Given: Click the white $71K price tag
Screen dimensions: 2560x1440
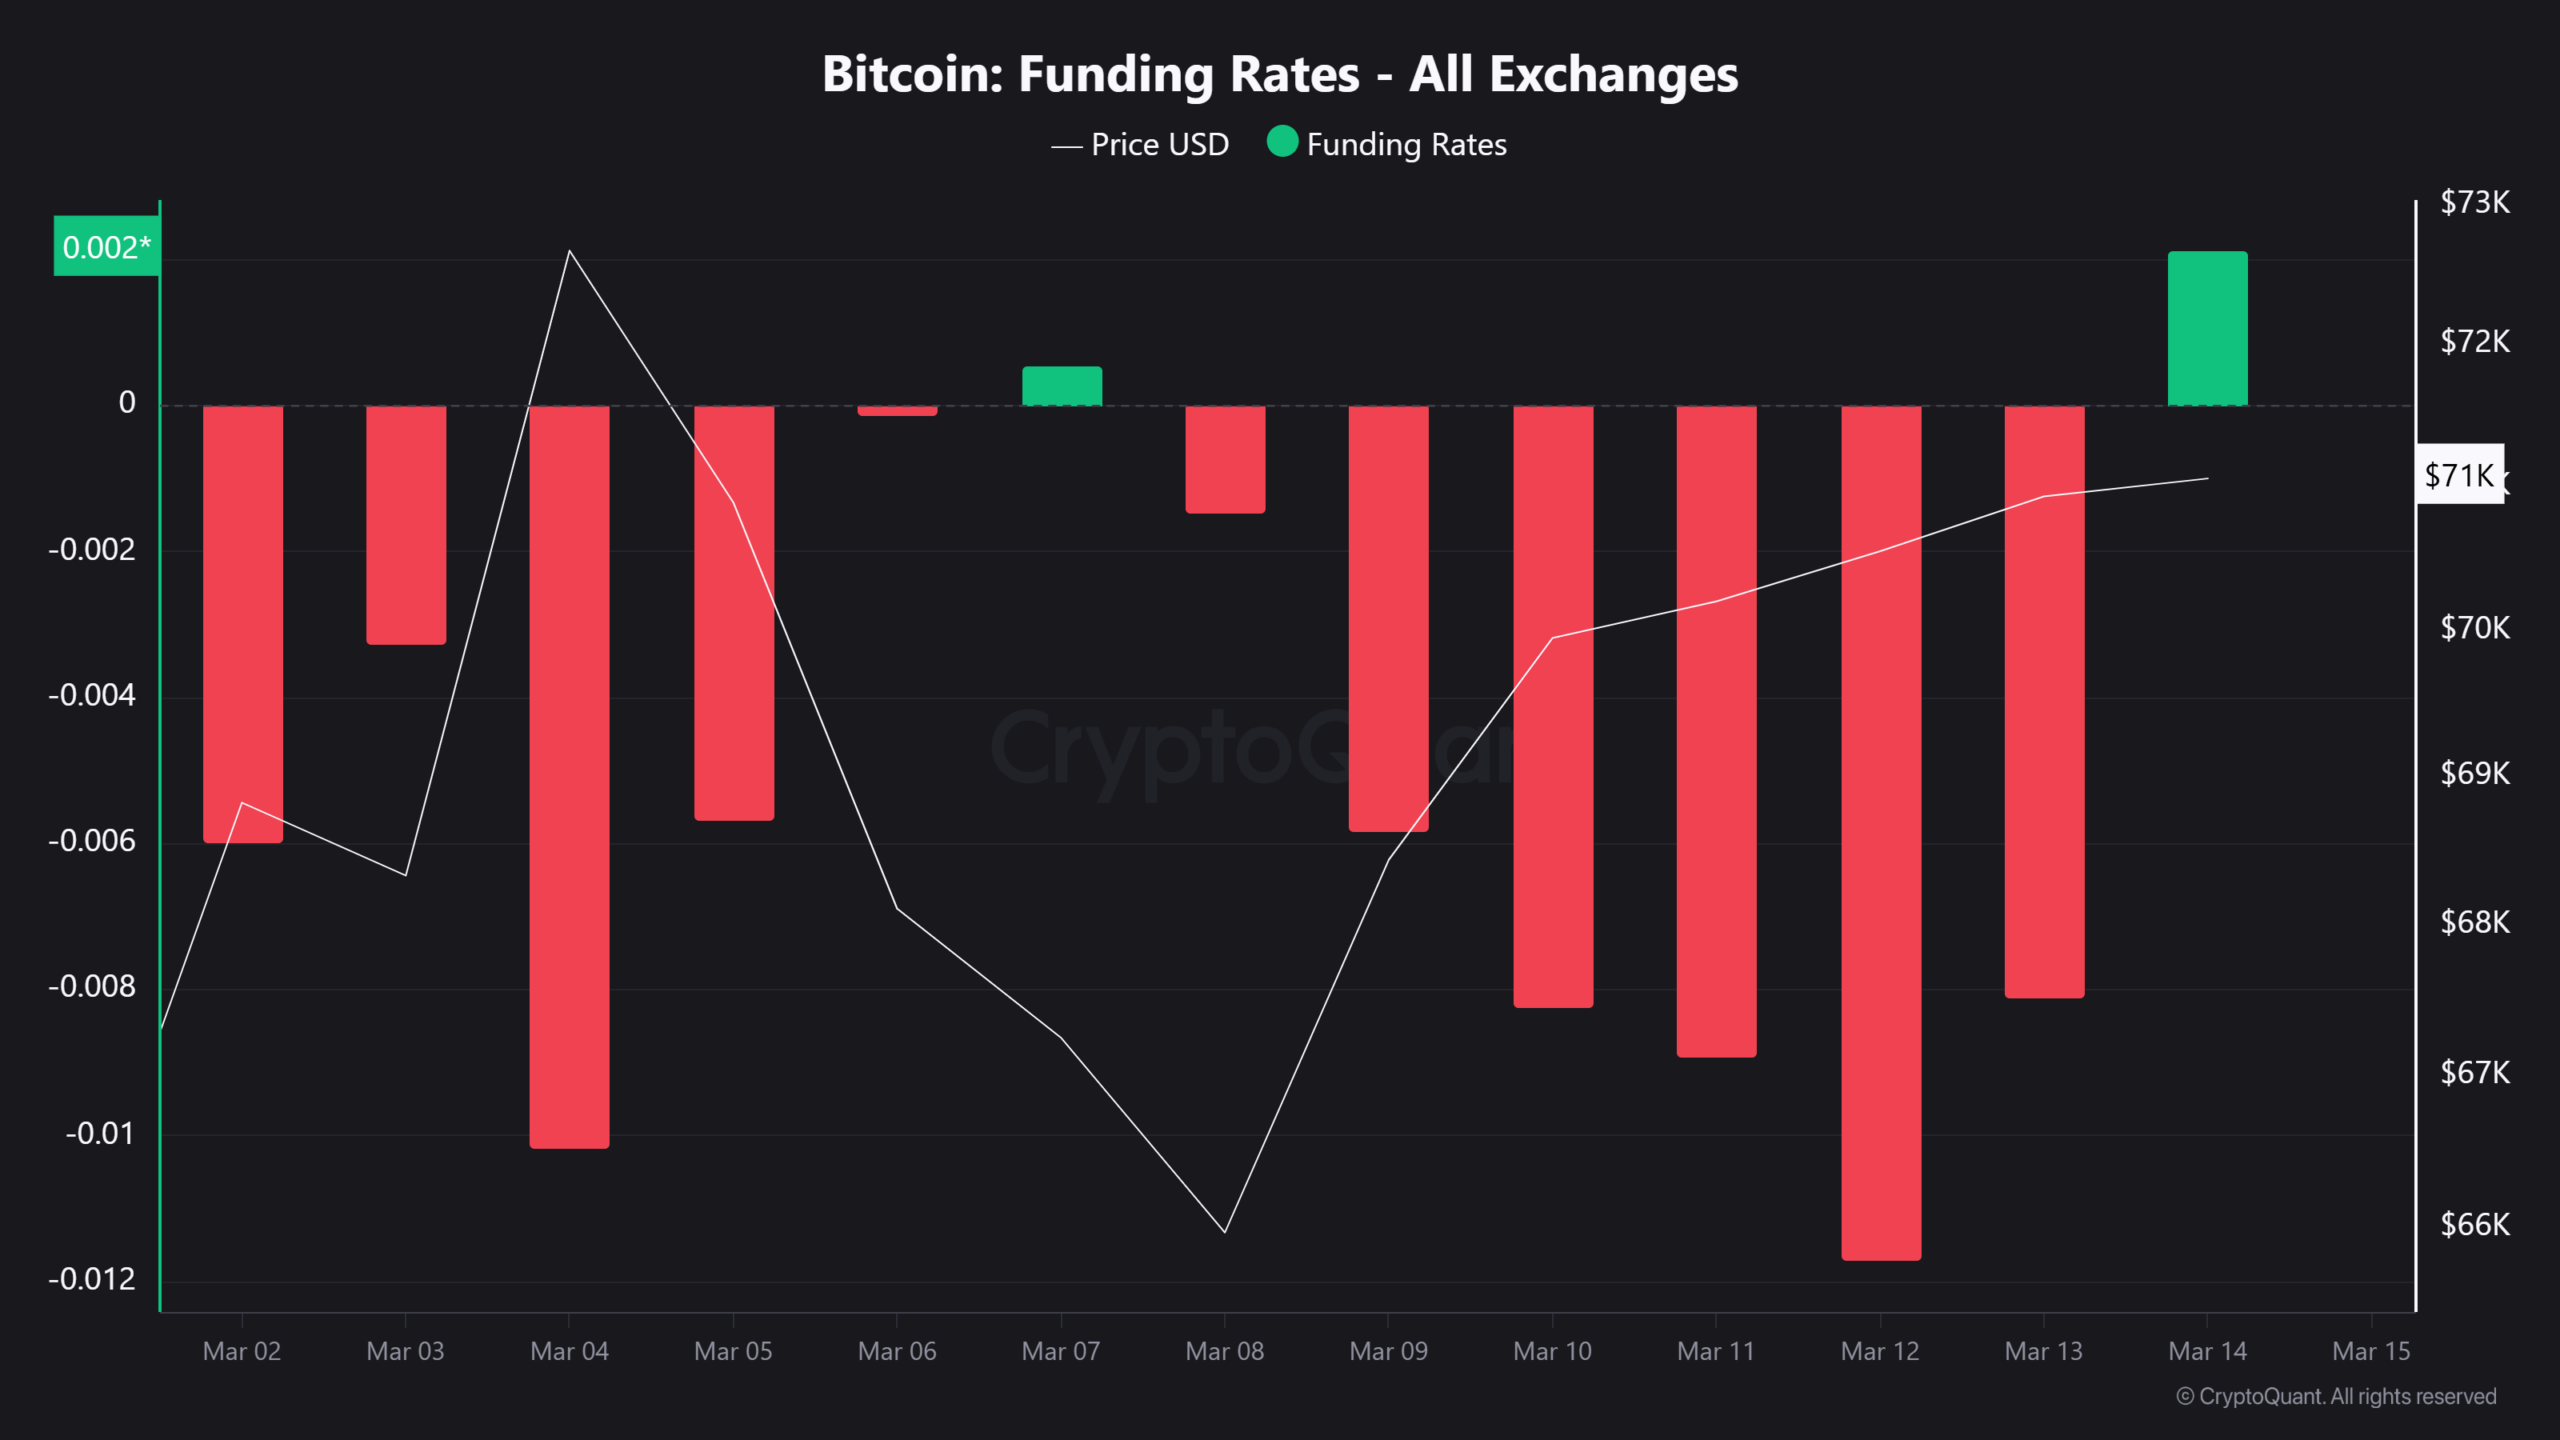Looking at the screenshot, I should pos(2459,475).
